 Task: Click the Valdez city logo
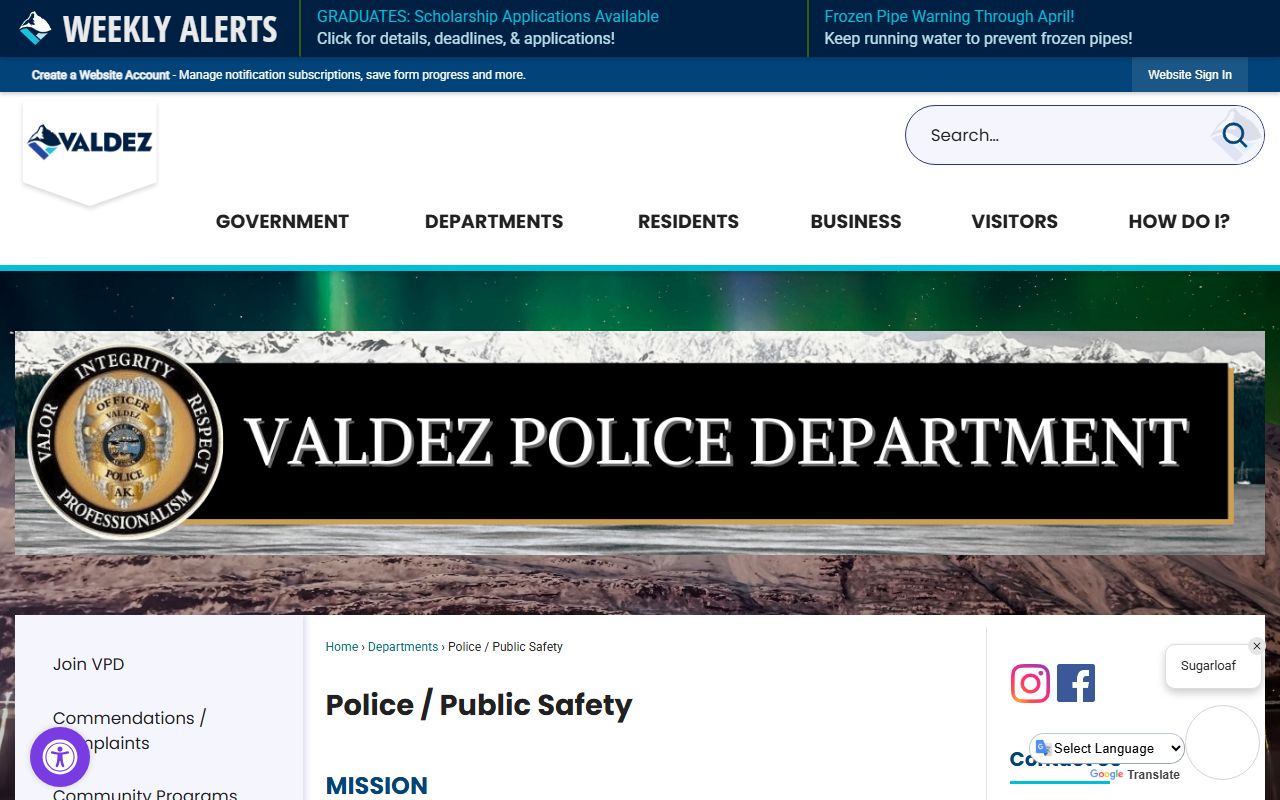coord(90,143)
